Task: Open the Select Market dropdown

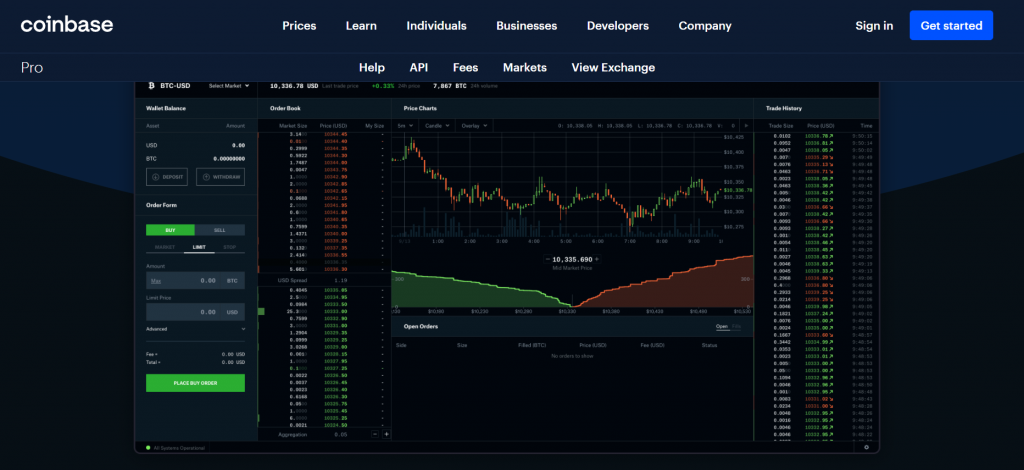Action: click(x=229, y=86)
